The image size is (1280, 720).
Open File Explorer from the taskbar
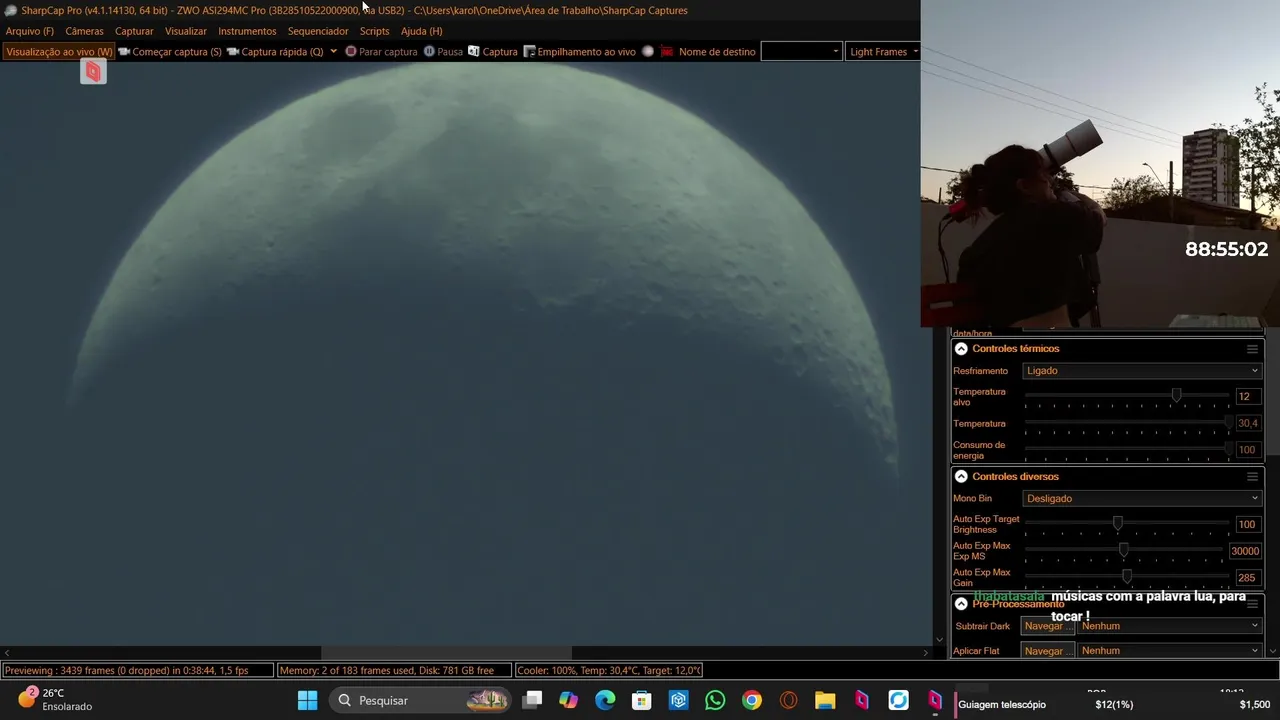point(825,700)
